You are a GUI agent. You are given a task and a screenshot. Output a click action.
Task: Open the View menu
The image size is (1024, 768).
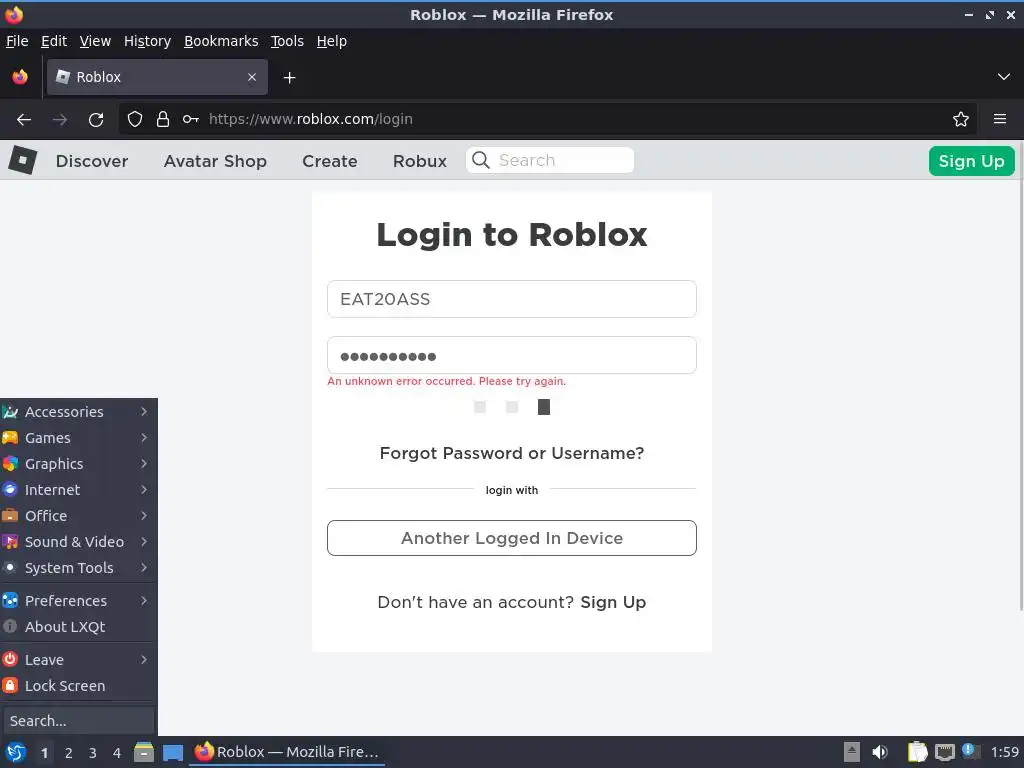tap(95, 41)
